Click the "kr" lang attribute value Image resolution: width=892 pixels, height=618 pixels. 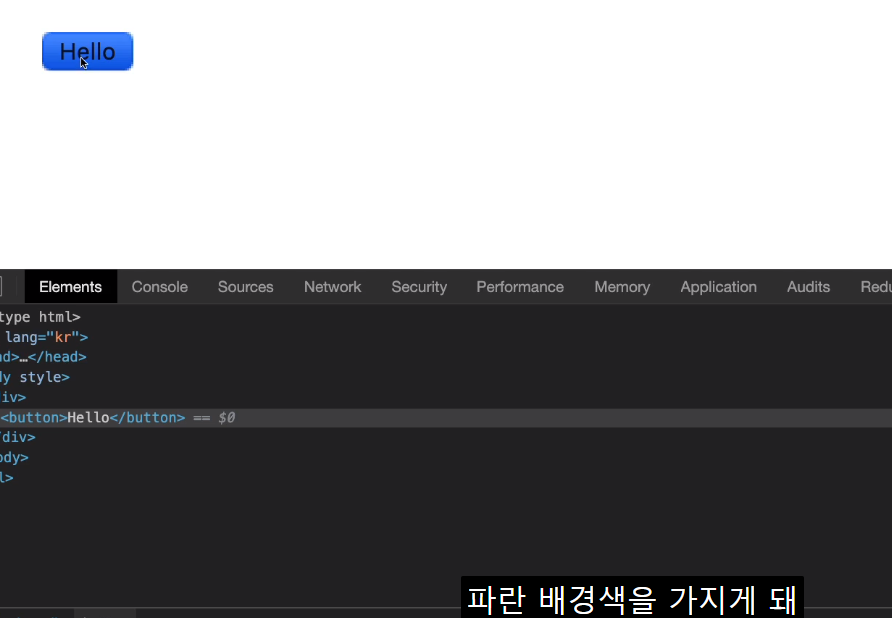point(63,337)
